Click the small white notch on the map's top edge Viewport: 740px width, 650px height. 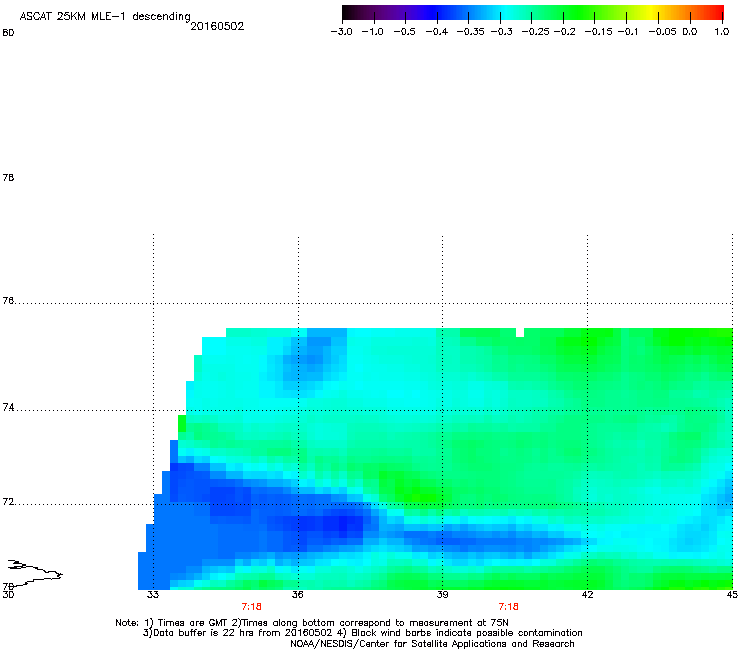click(520, 332)
